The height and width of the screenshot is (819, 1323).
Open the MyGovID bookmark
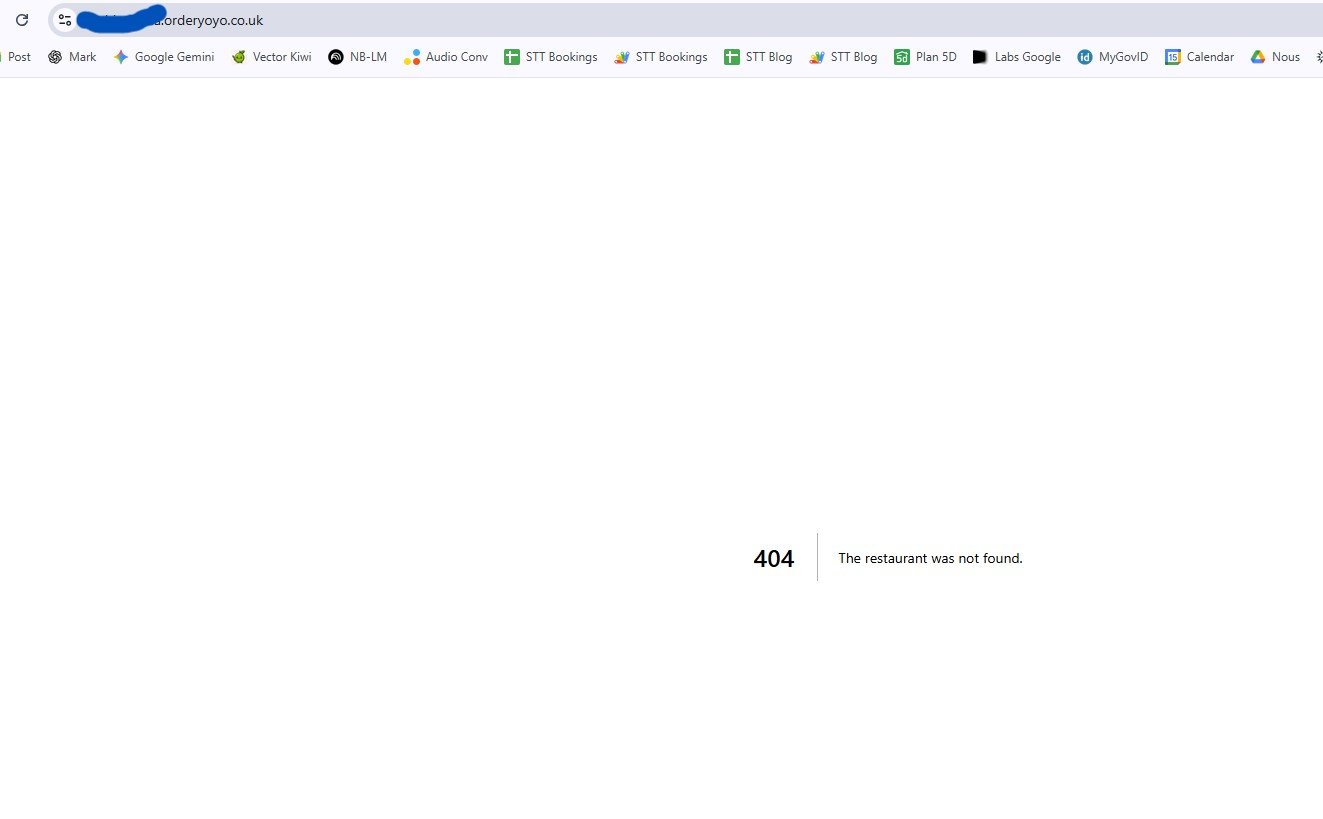1112,57
